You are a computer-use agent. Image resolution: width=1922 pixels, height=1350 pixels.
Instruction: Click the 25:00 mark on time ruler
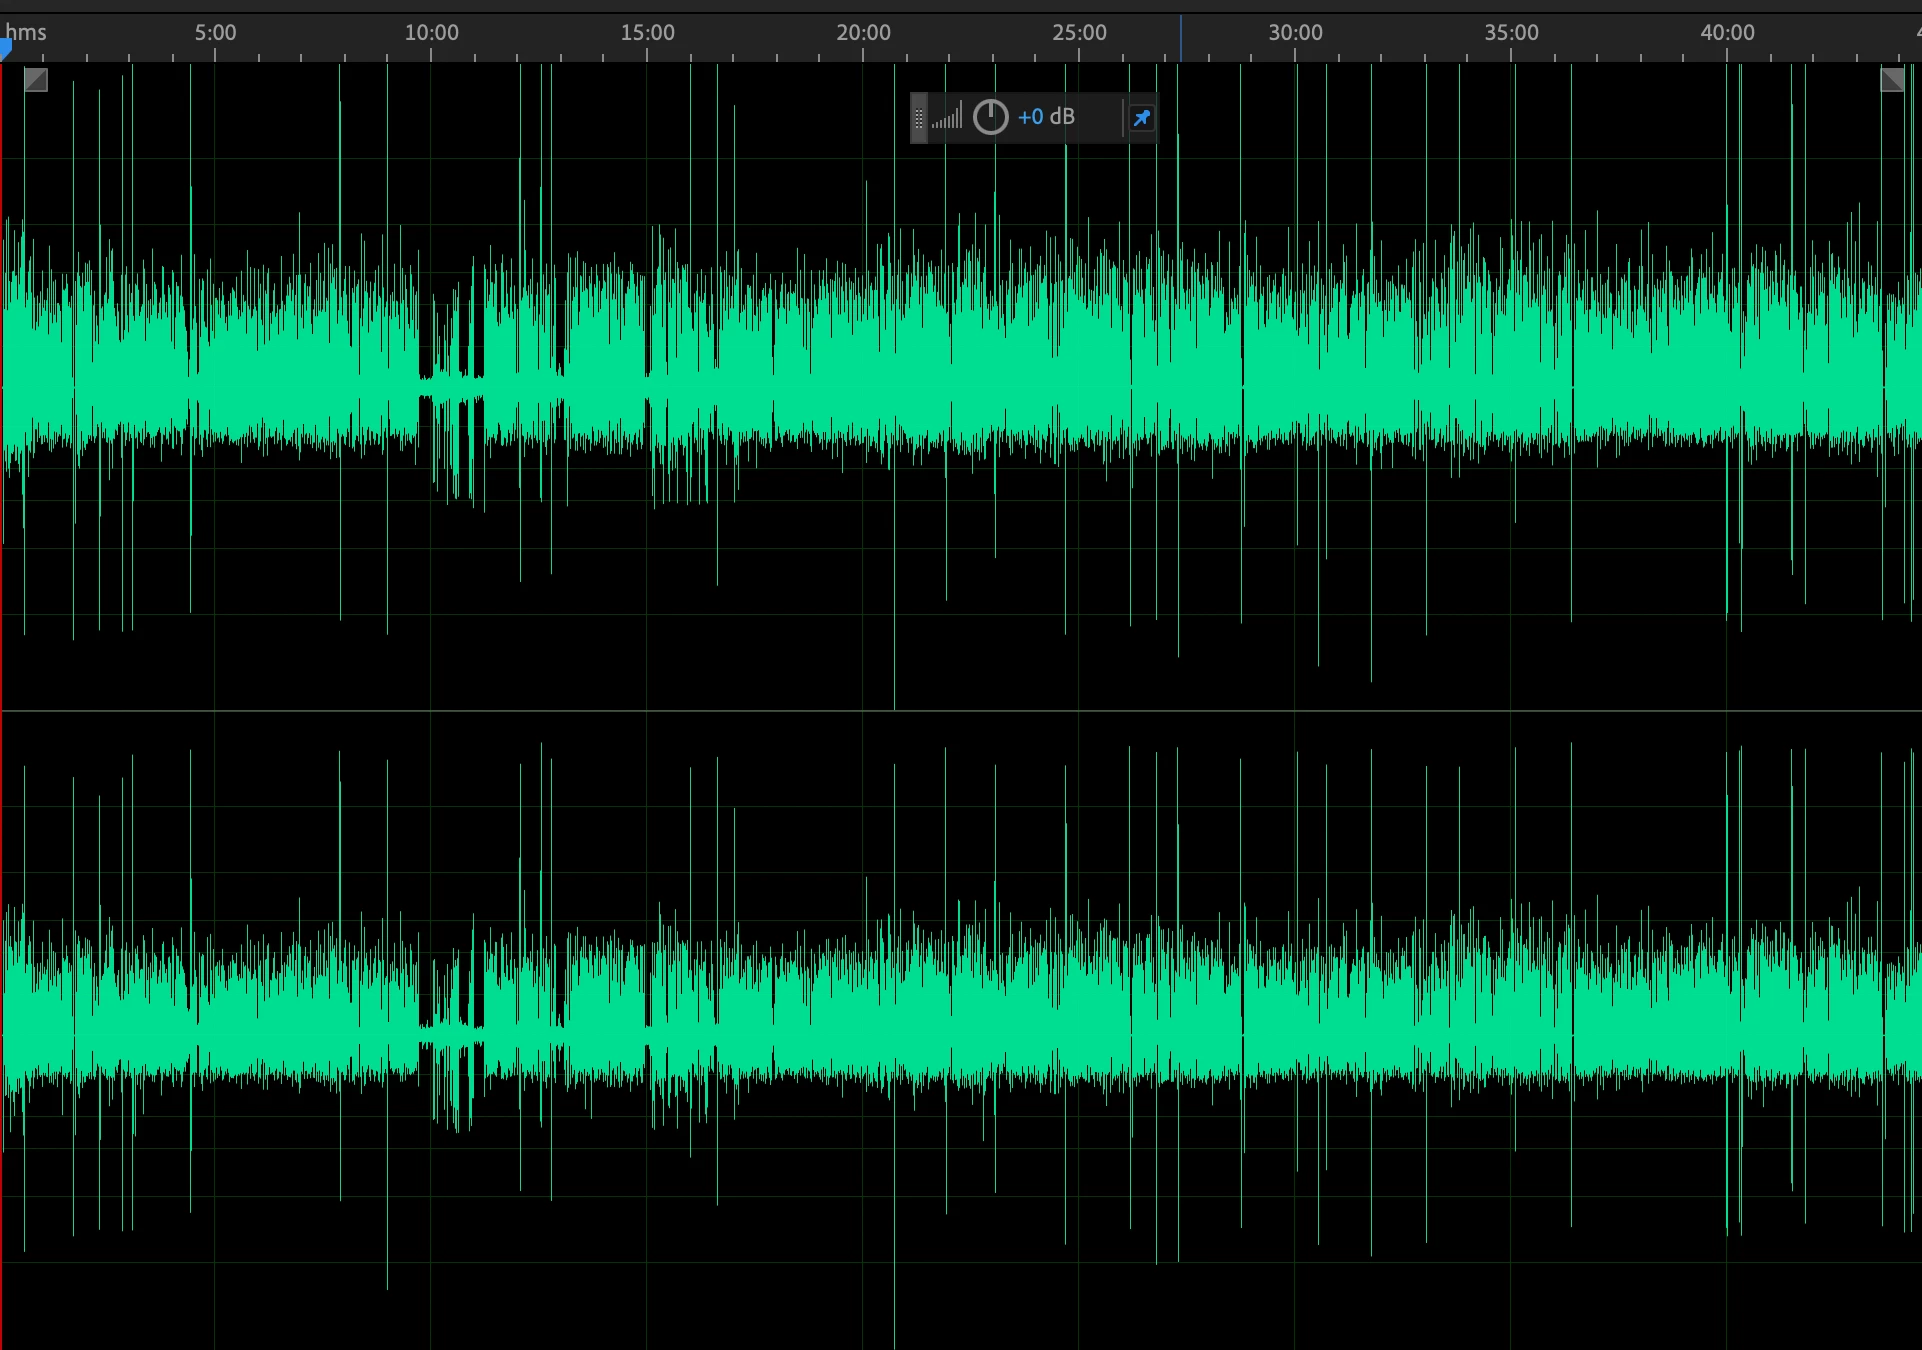click(1079, 33)
